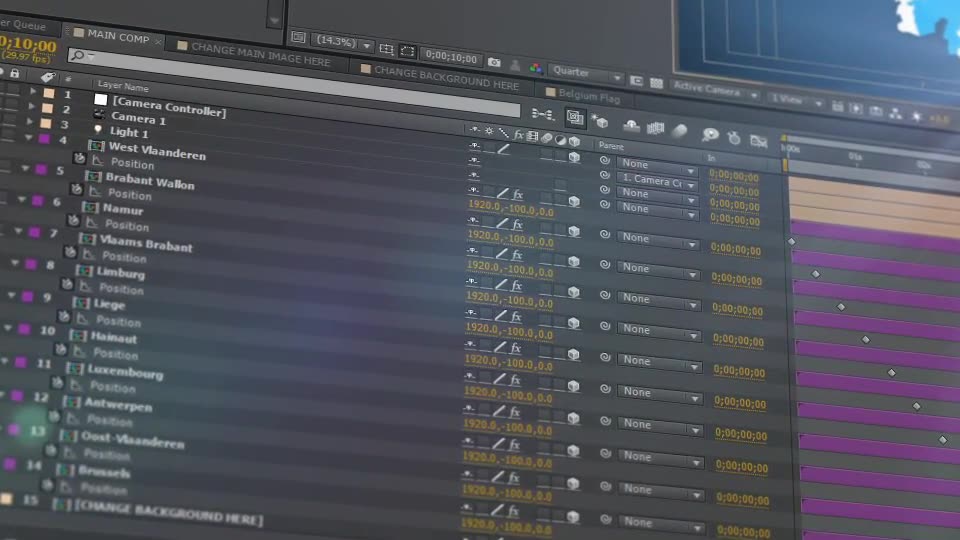The height and width of the screenshot is (540, 960).
Task: Switch to CHANGE BACKGROUND HERE tab
Action: point(446,77)
